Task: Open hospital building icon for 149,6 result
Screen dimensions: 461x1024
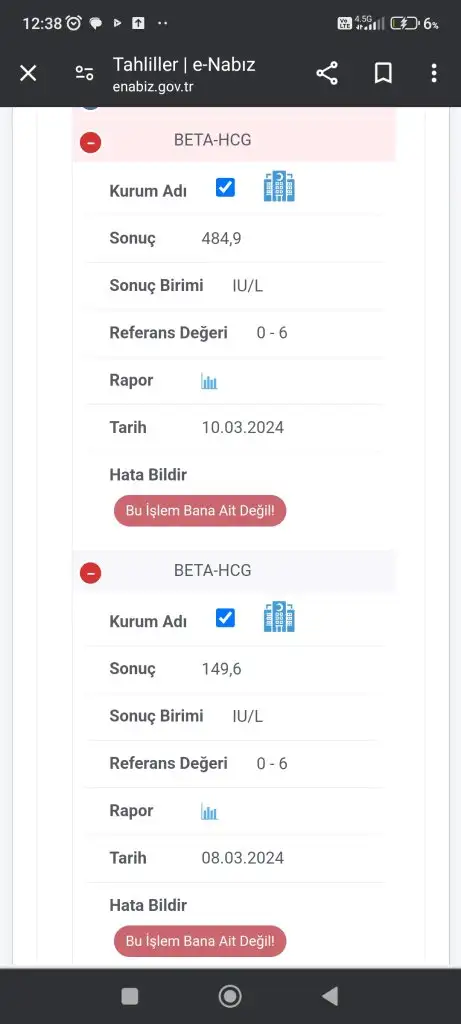Action: pos(279,616)
